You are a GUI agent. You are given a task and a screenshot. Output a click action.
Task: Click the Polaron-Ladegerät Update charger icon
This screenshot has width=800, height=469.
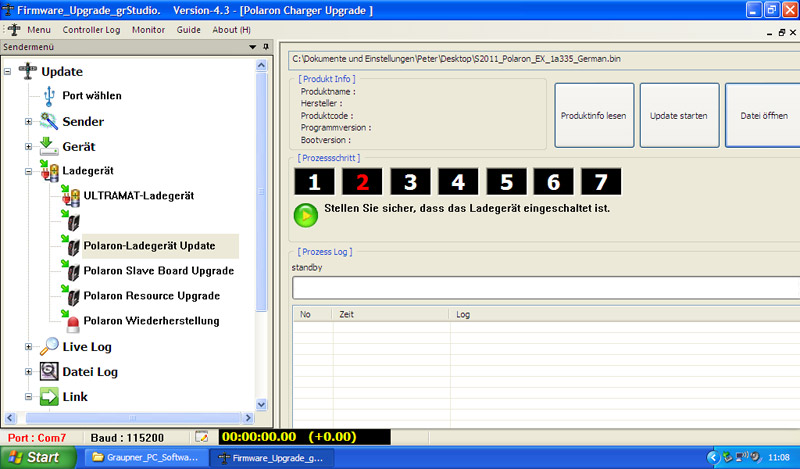click(71, 245)
